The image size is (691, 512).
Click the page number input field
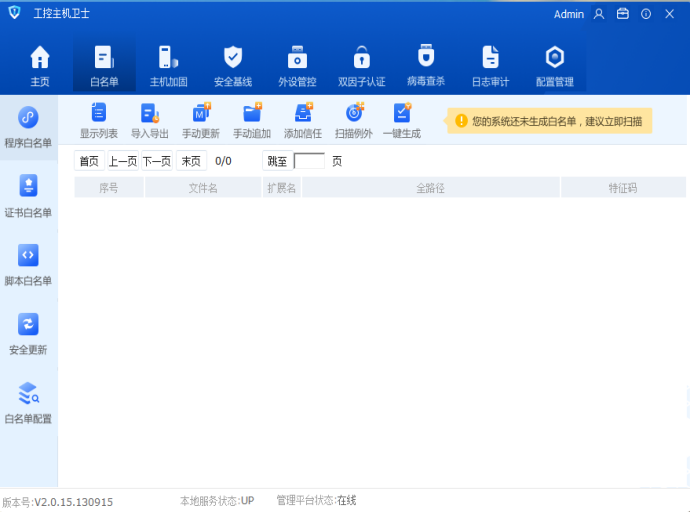pyautogui.click(x=309, y=161)
